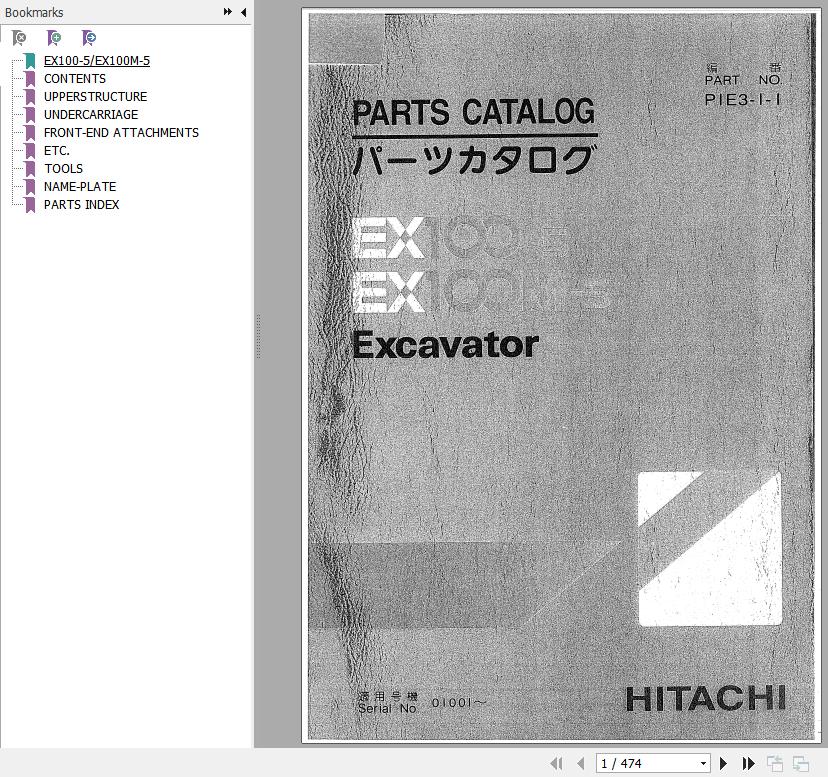Open the EX100-5/EX100M-5 bookmark
Image resolution: width=828 pixels, height=777 pixels.
click(x=97, y=61)
